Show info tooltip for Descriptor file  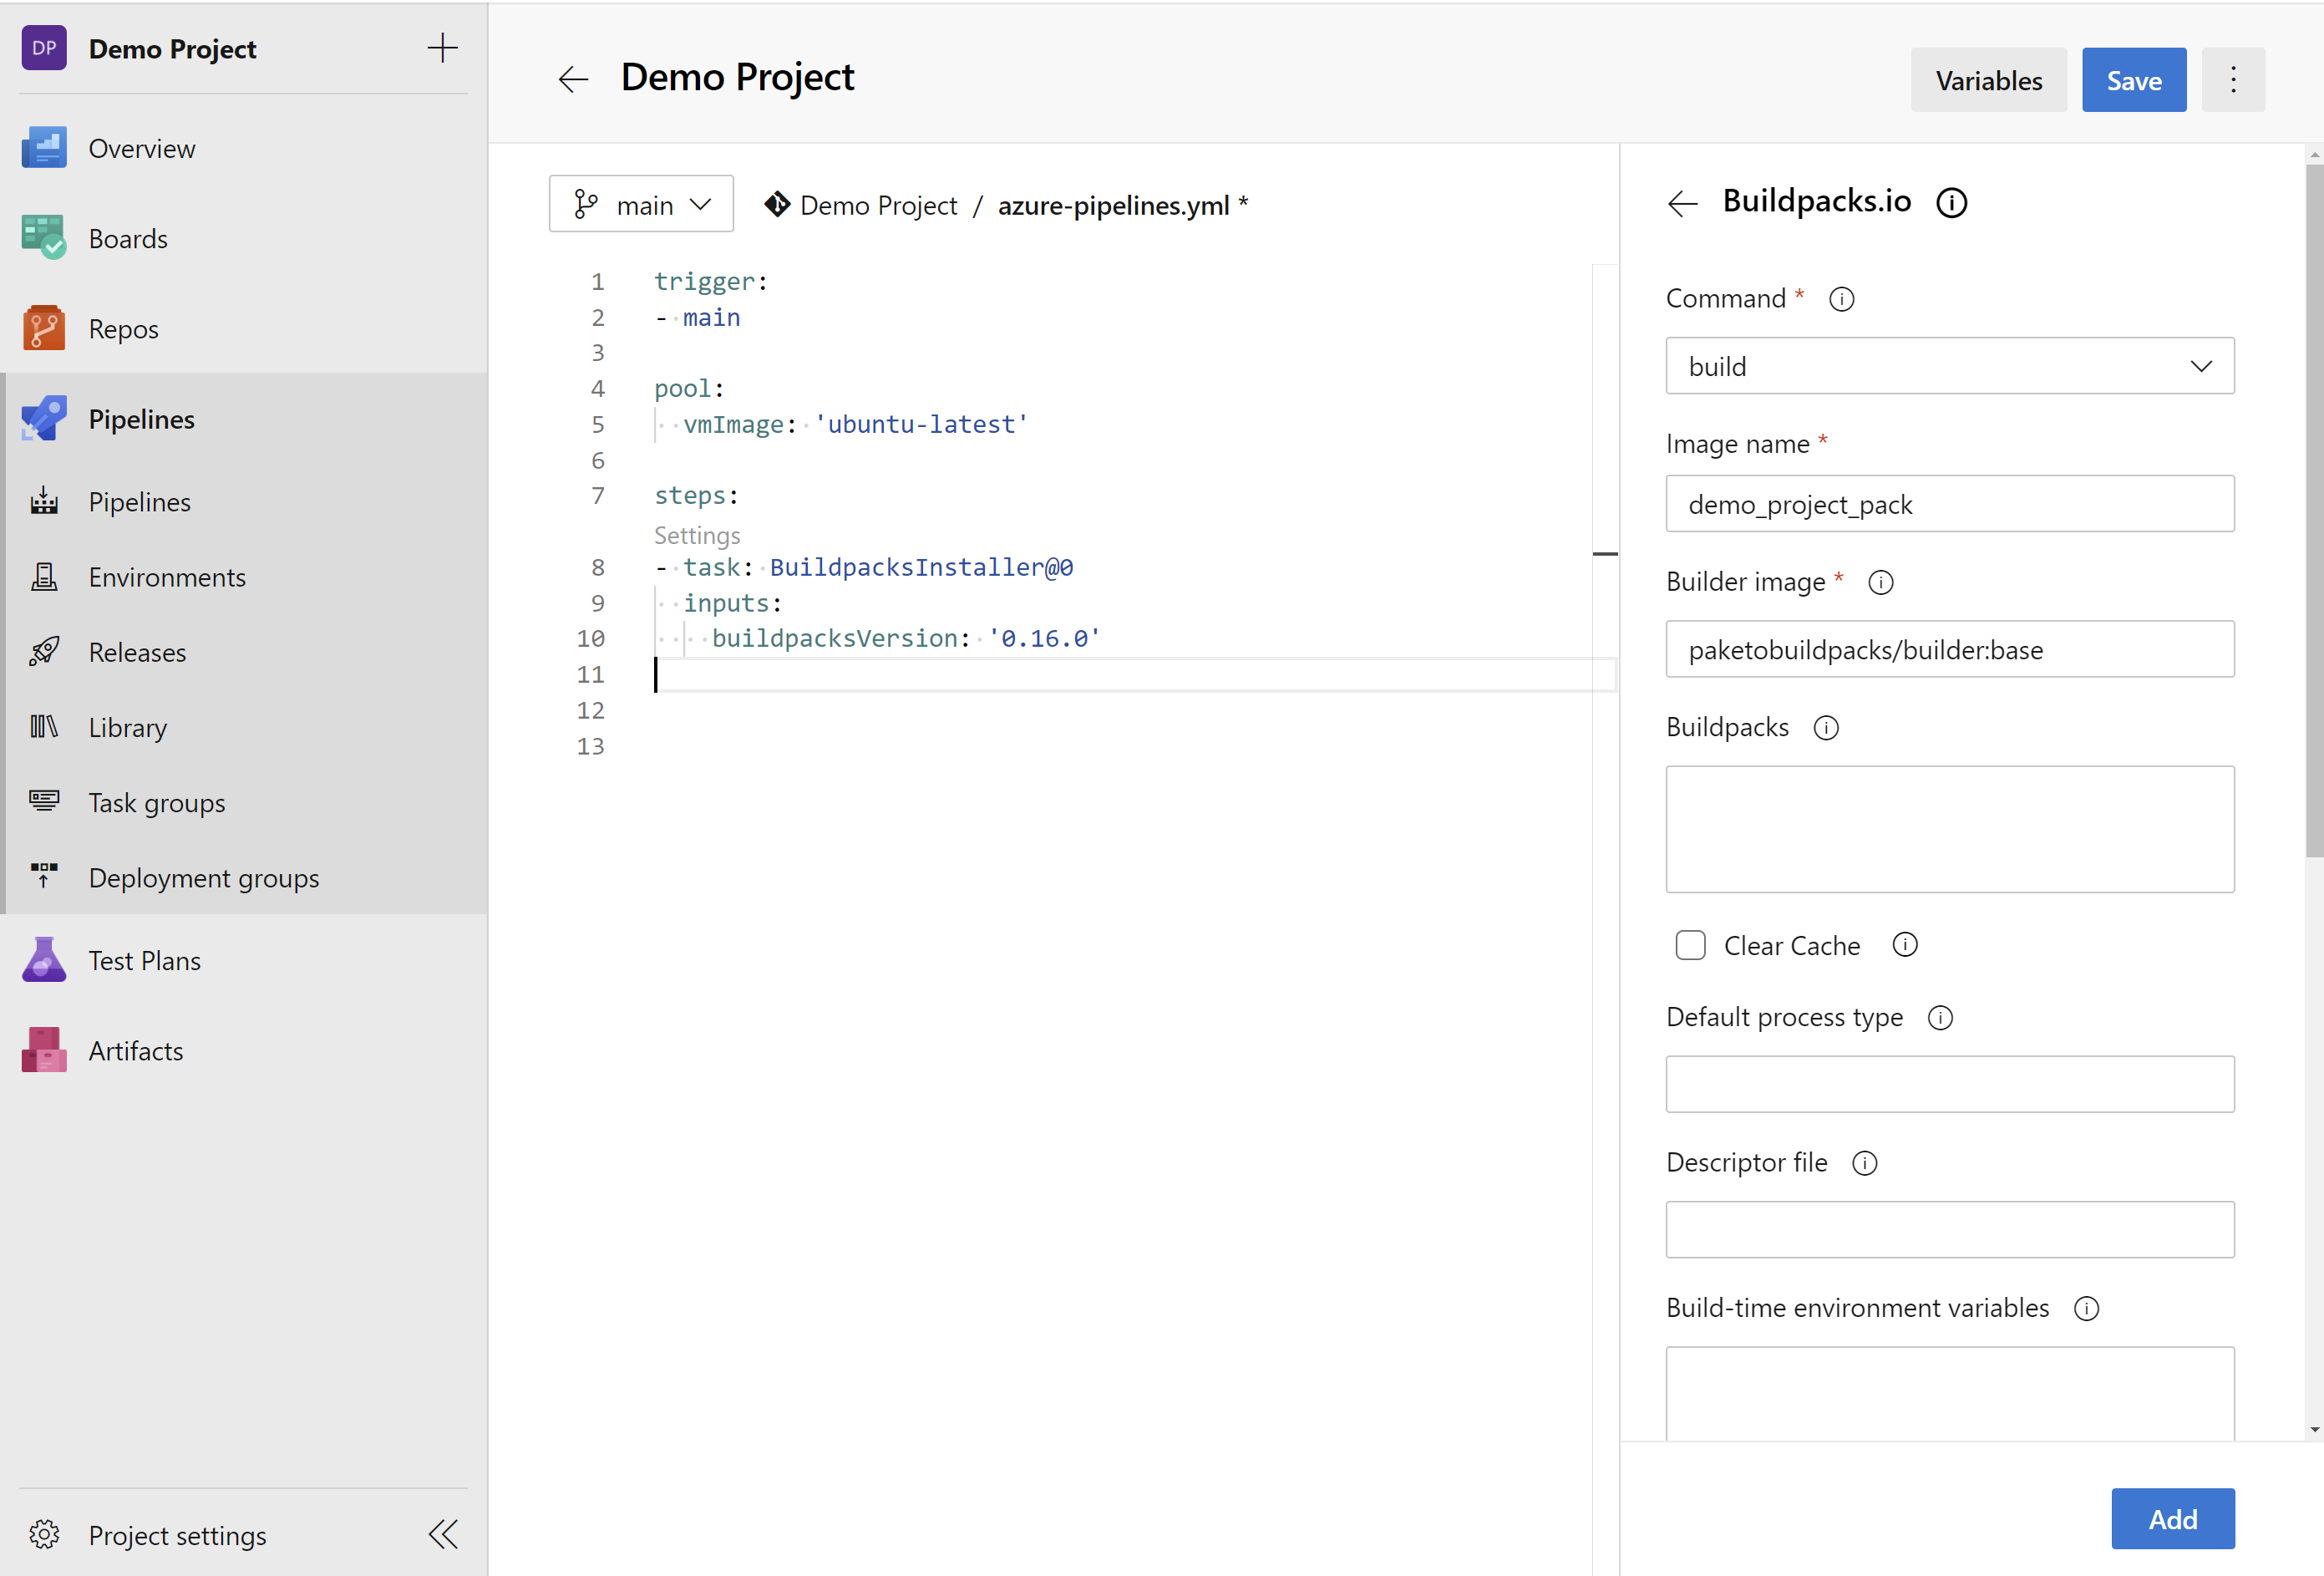coord(1865,1163)
